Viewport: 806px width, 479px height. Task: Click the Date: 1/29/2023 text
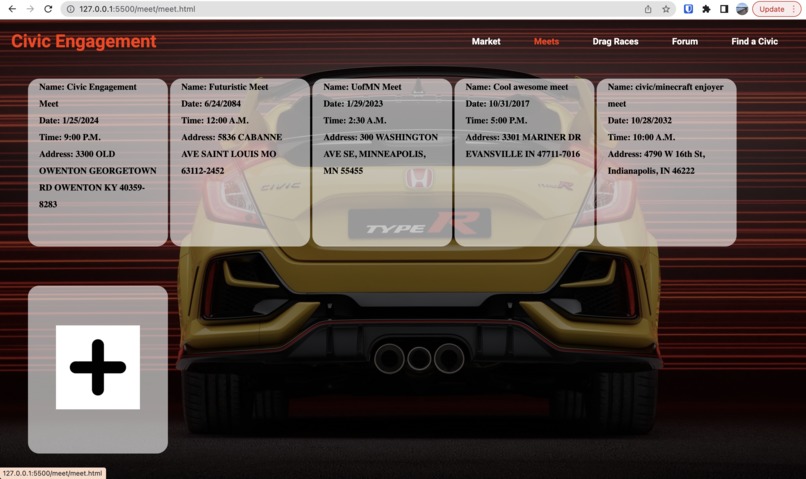tap(353, 103)
